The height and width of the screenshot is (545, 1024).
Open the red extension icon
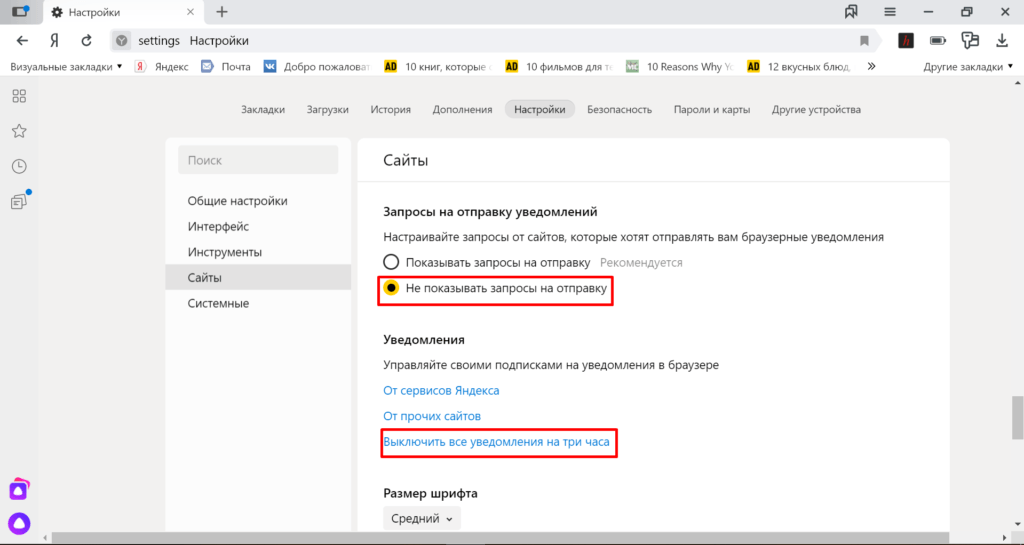[906, 40]
